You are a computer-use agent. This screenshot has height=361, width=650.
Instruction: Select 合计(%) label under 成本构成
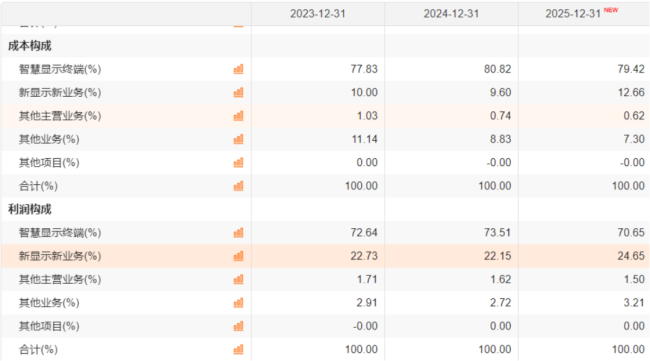[x=38, y=186]
